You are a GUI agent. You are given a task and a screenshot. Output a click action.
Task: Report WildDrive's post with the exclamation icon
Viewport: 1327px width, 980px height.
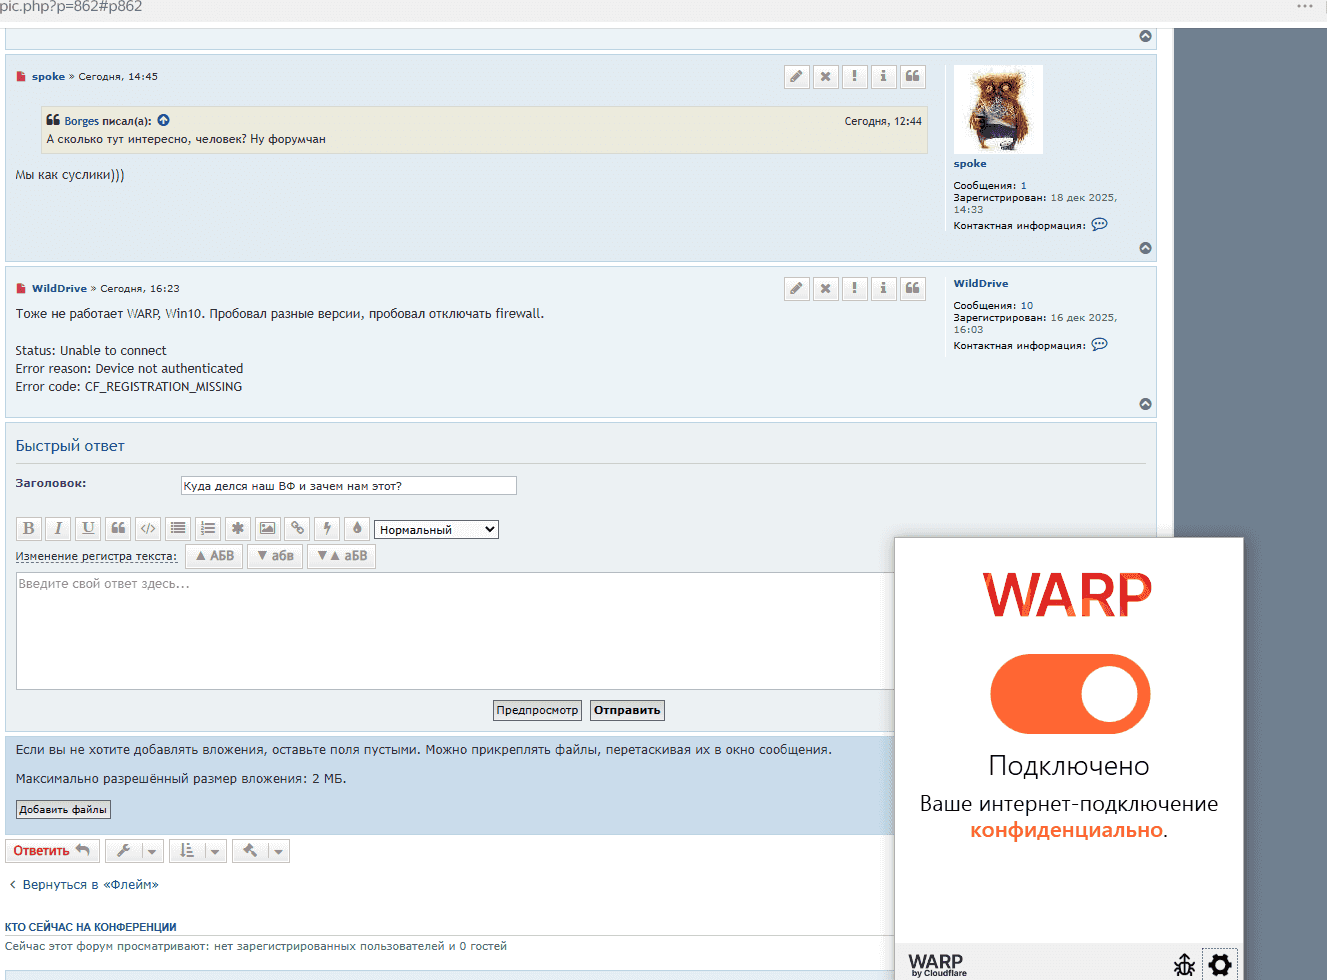click(x=855, y=289)
